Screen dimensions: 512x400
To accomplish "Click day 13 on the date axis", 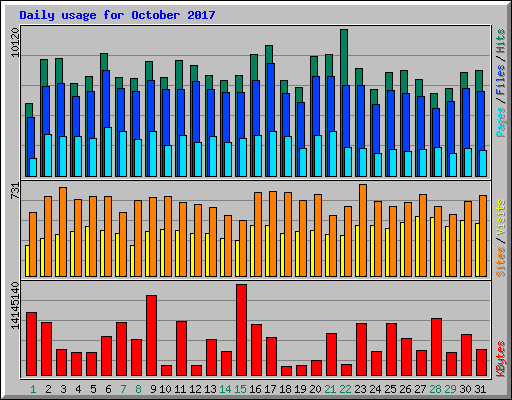I will (210, 389).
